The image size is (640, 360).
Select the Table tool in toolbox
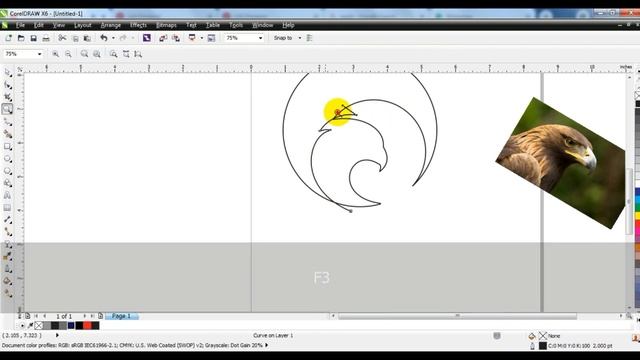[7, 208]
